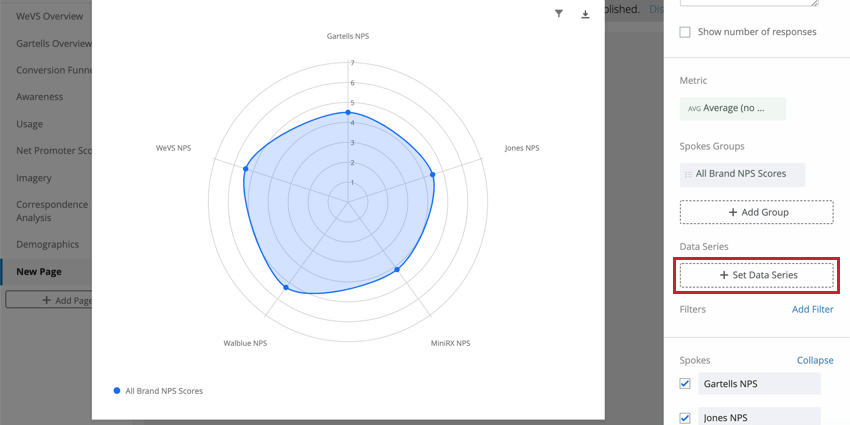Image resolution: width=850 pixels, height=425 pixels.
Task: Click the Set Data Series button
Action: tap(756, 275)
